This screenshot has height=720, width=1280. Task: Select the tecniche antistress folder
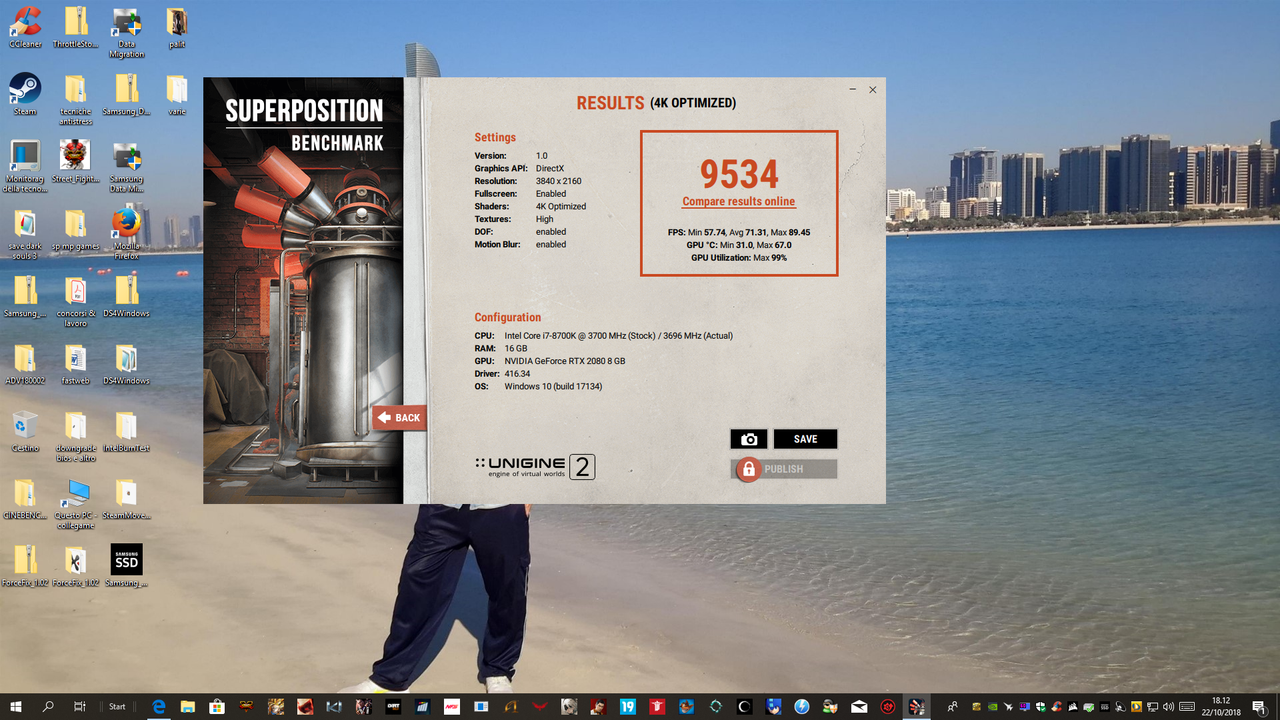[75, 98]
